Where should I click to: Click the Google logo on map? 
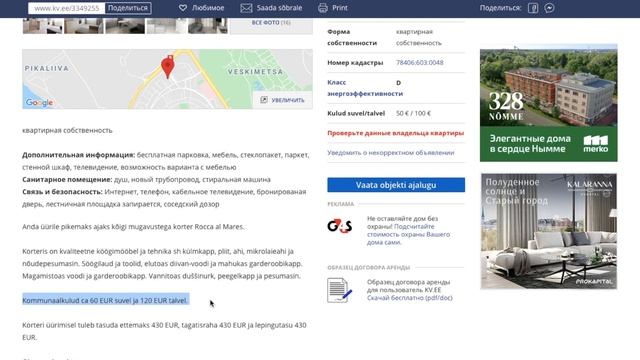click(39, 102)
